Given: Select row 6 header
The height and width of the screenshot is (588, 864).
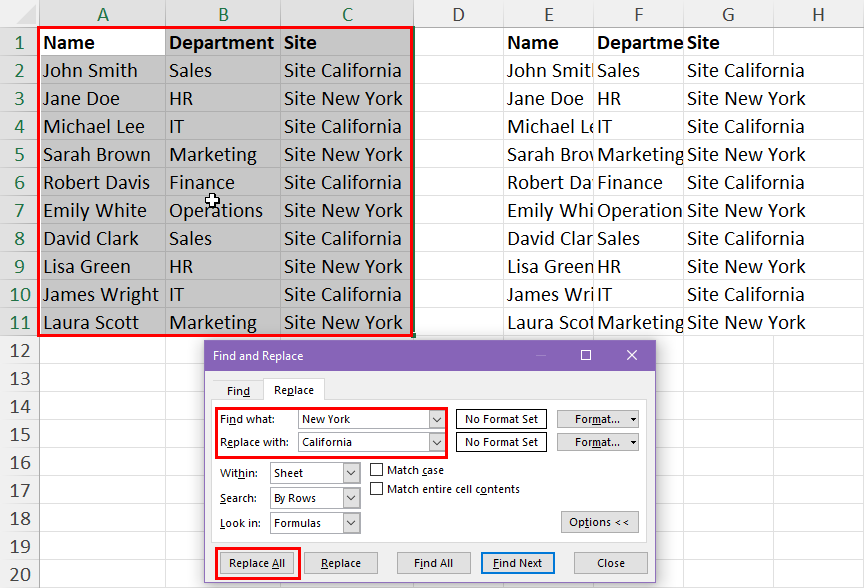Looking at the screenshot, I should click(20, 182).
